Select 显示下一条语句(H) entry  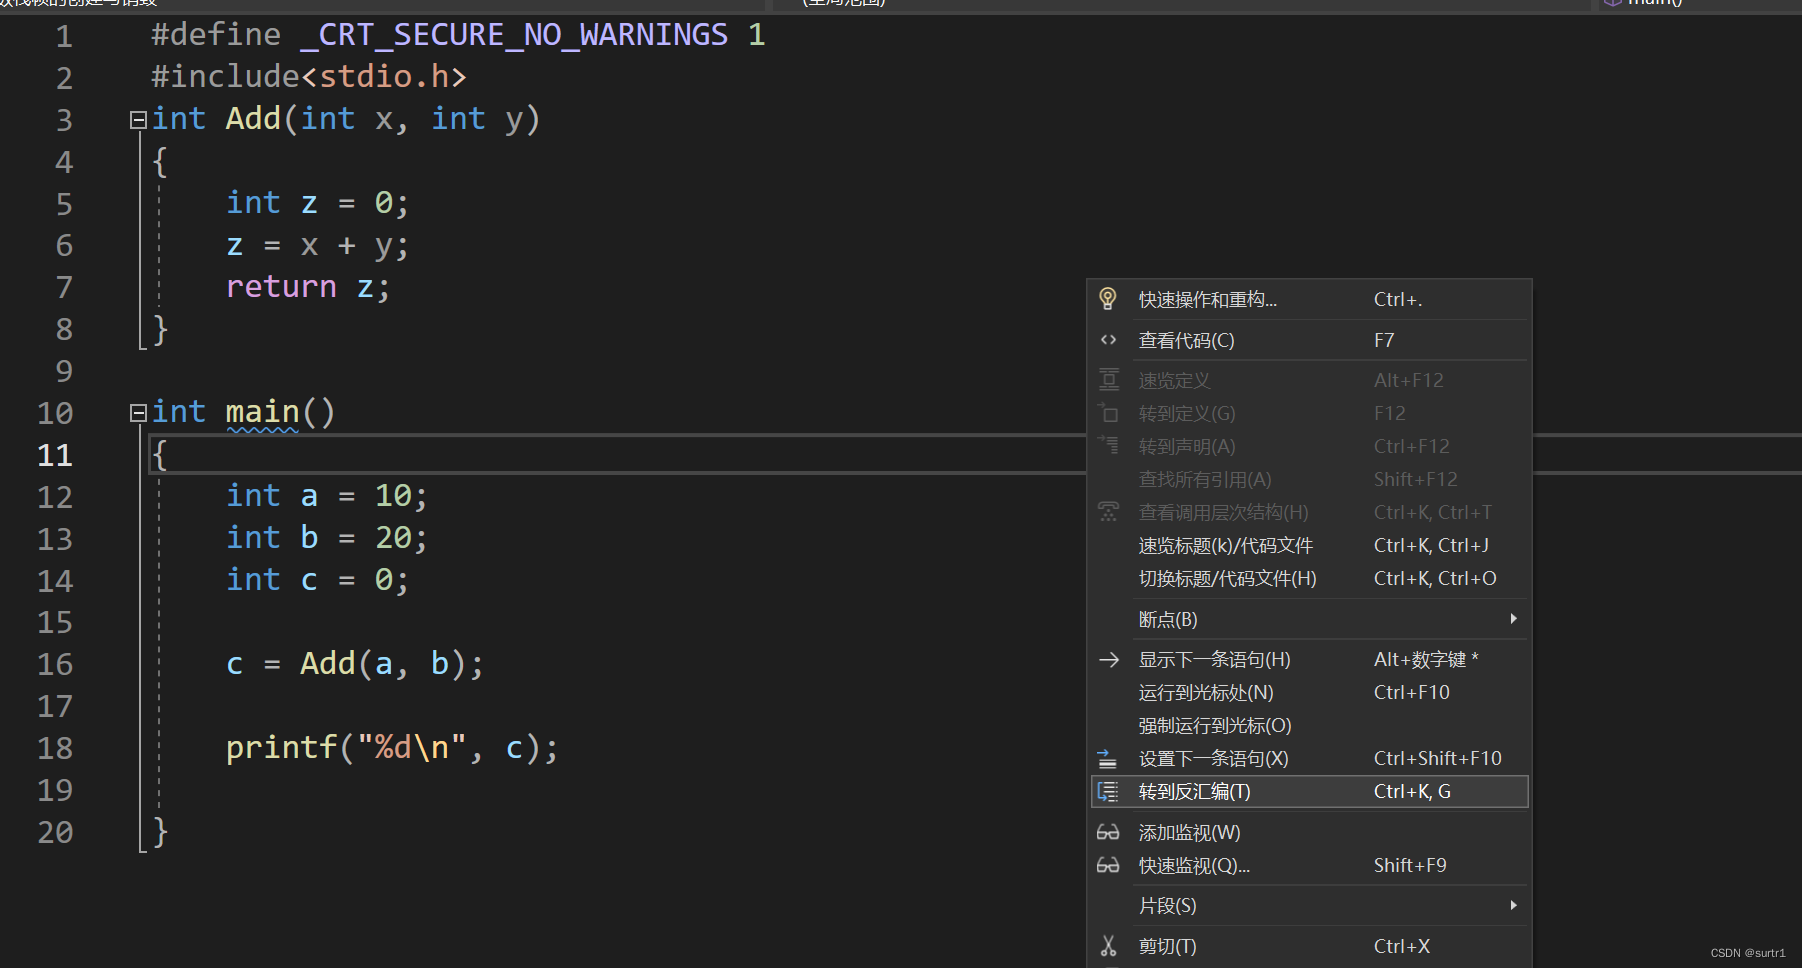[1309, 659]
